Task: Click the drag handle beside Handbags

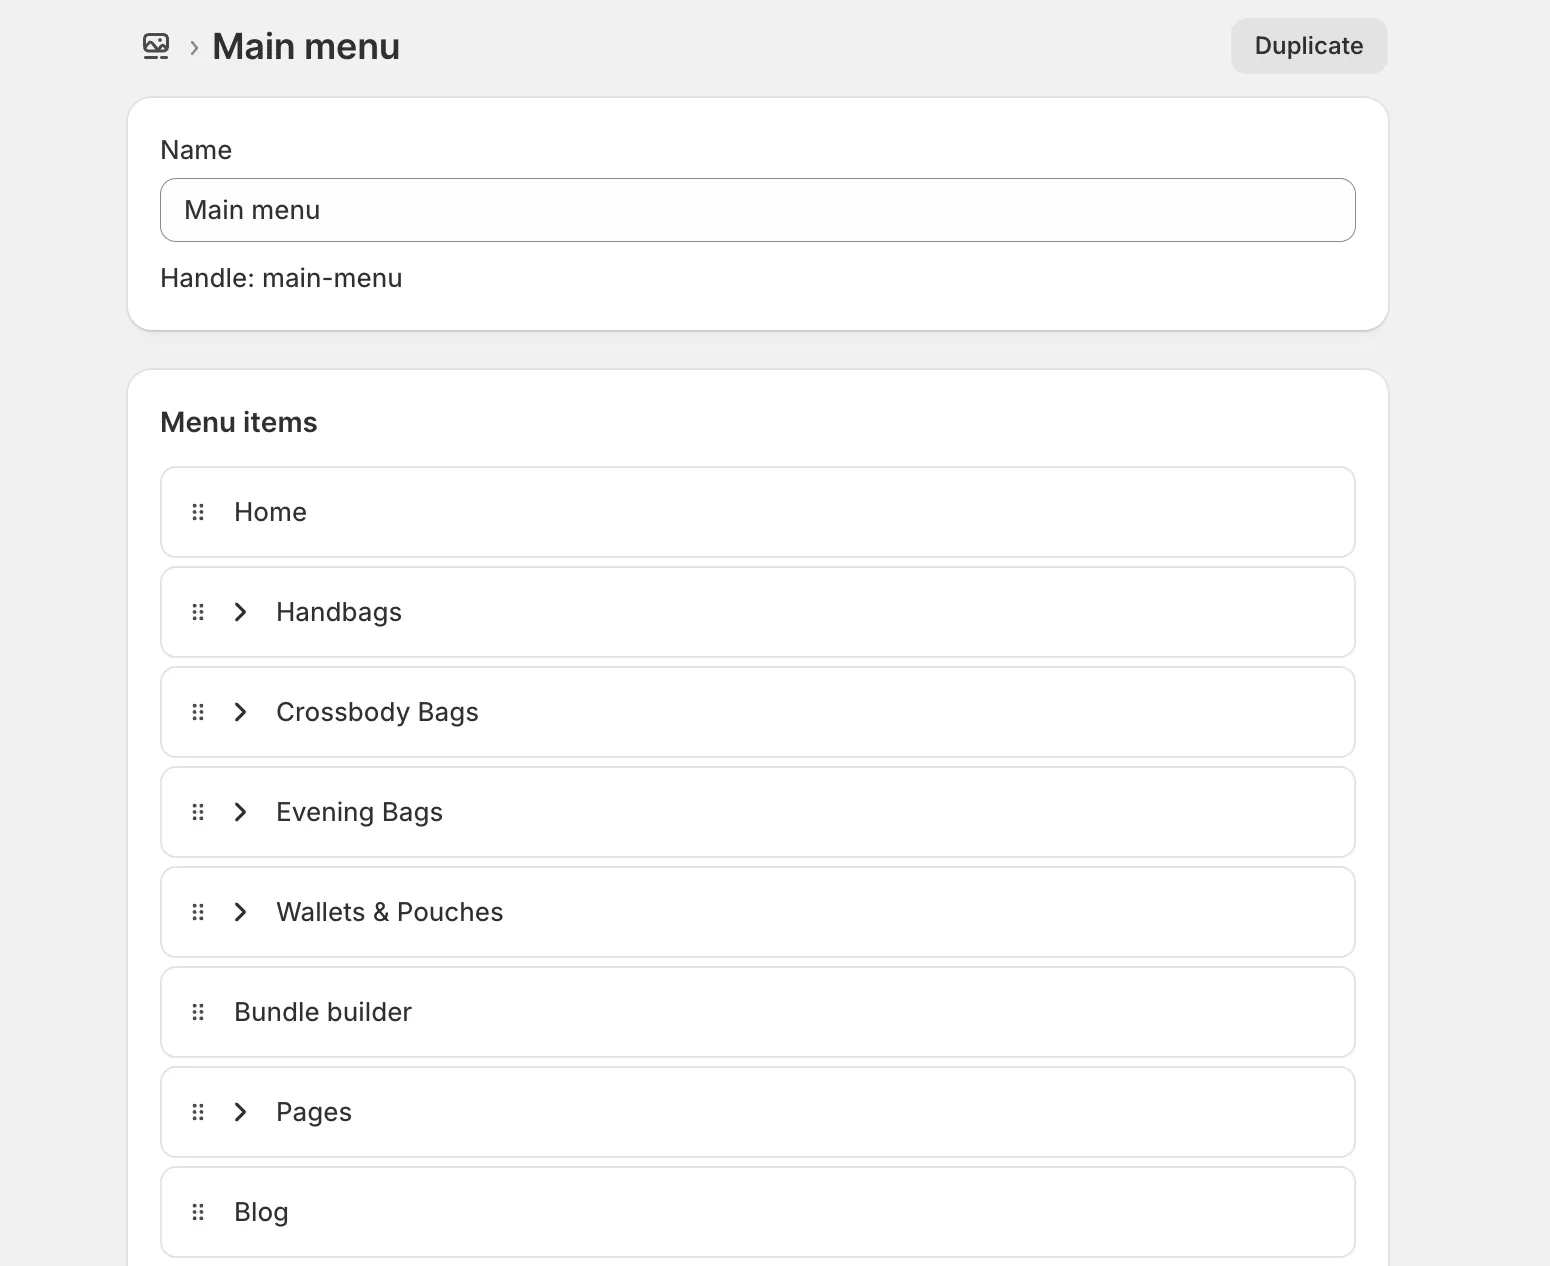Action: (197, 612)
